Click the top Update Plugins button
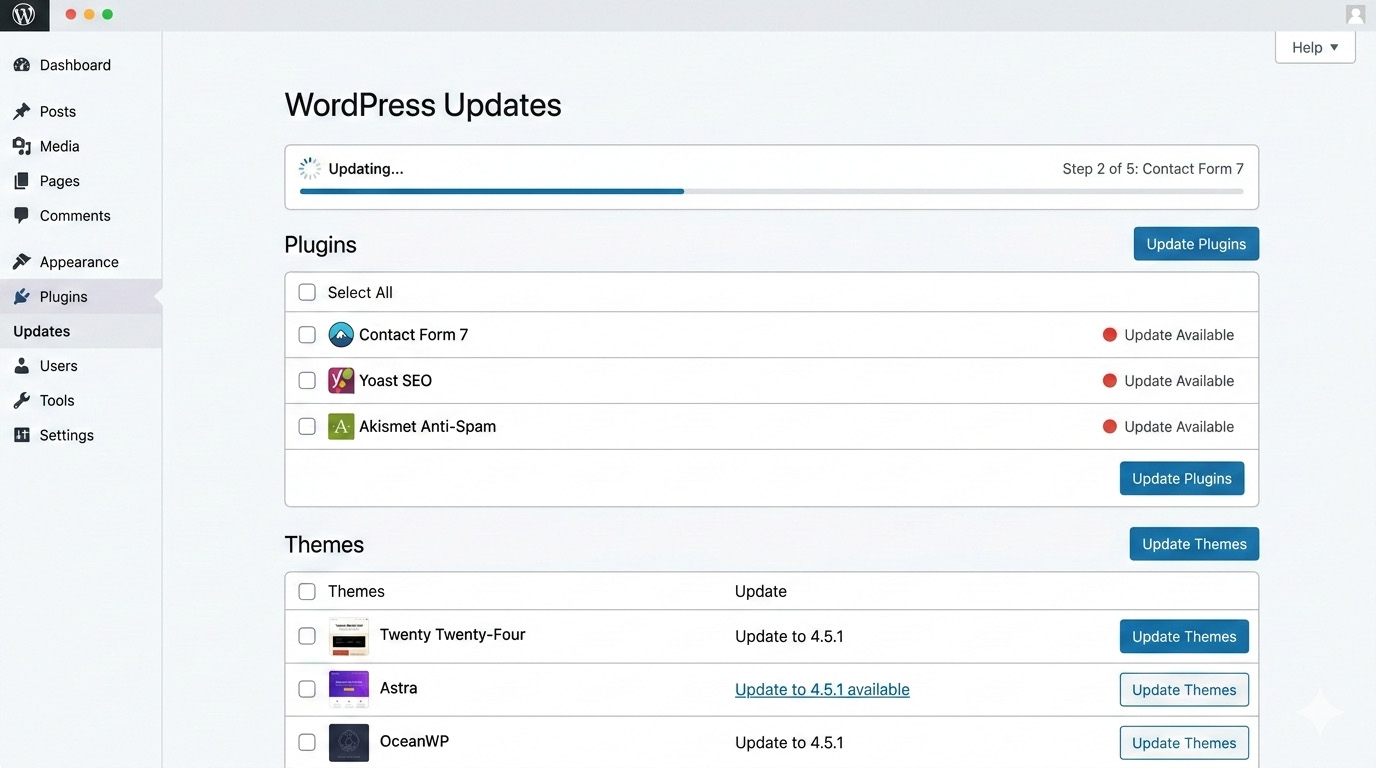1376x768 pixels. (x=1195, y=244)
